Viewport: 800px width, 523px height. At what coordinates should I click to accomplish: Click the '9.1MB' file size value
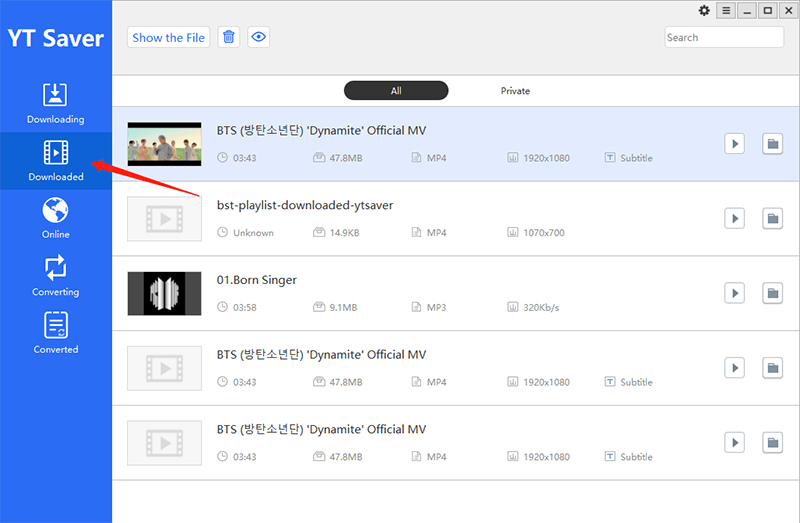(x=343, y=307)
